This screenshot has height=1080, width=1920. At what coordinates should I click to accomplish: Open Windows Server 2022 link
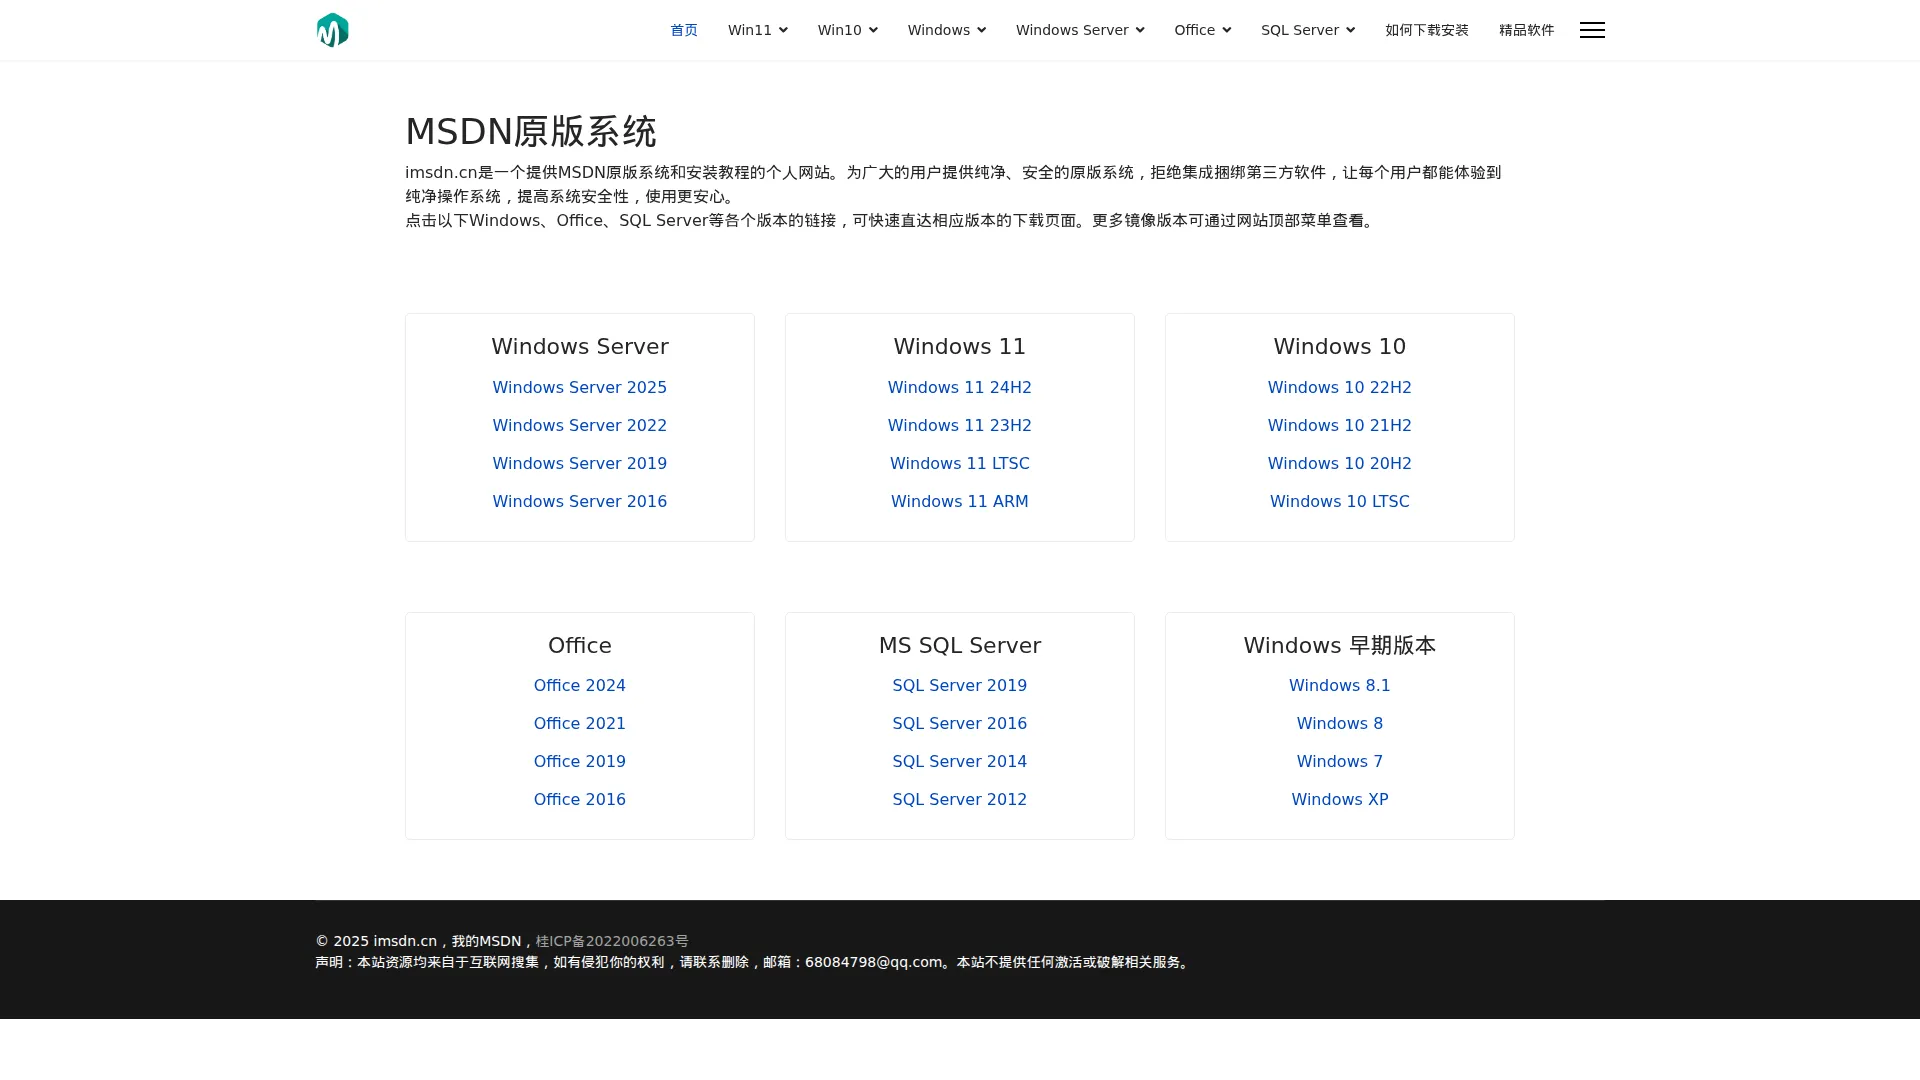pos(580,426)
